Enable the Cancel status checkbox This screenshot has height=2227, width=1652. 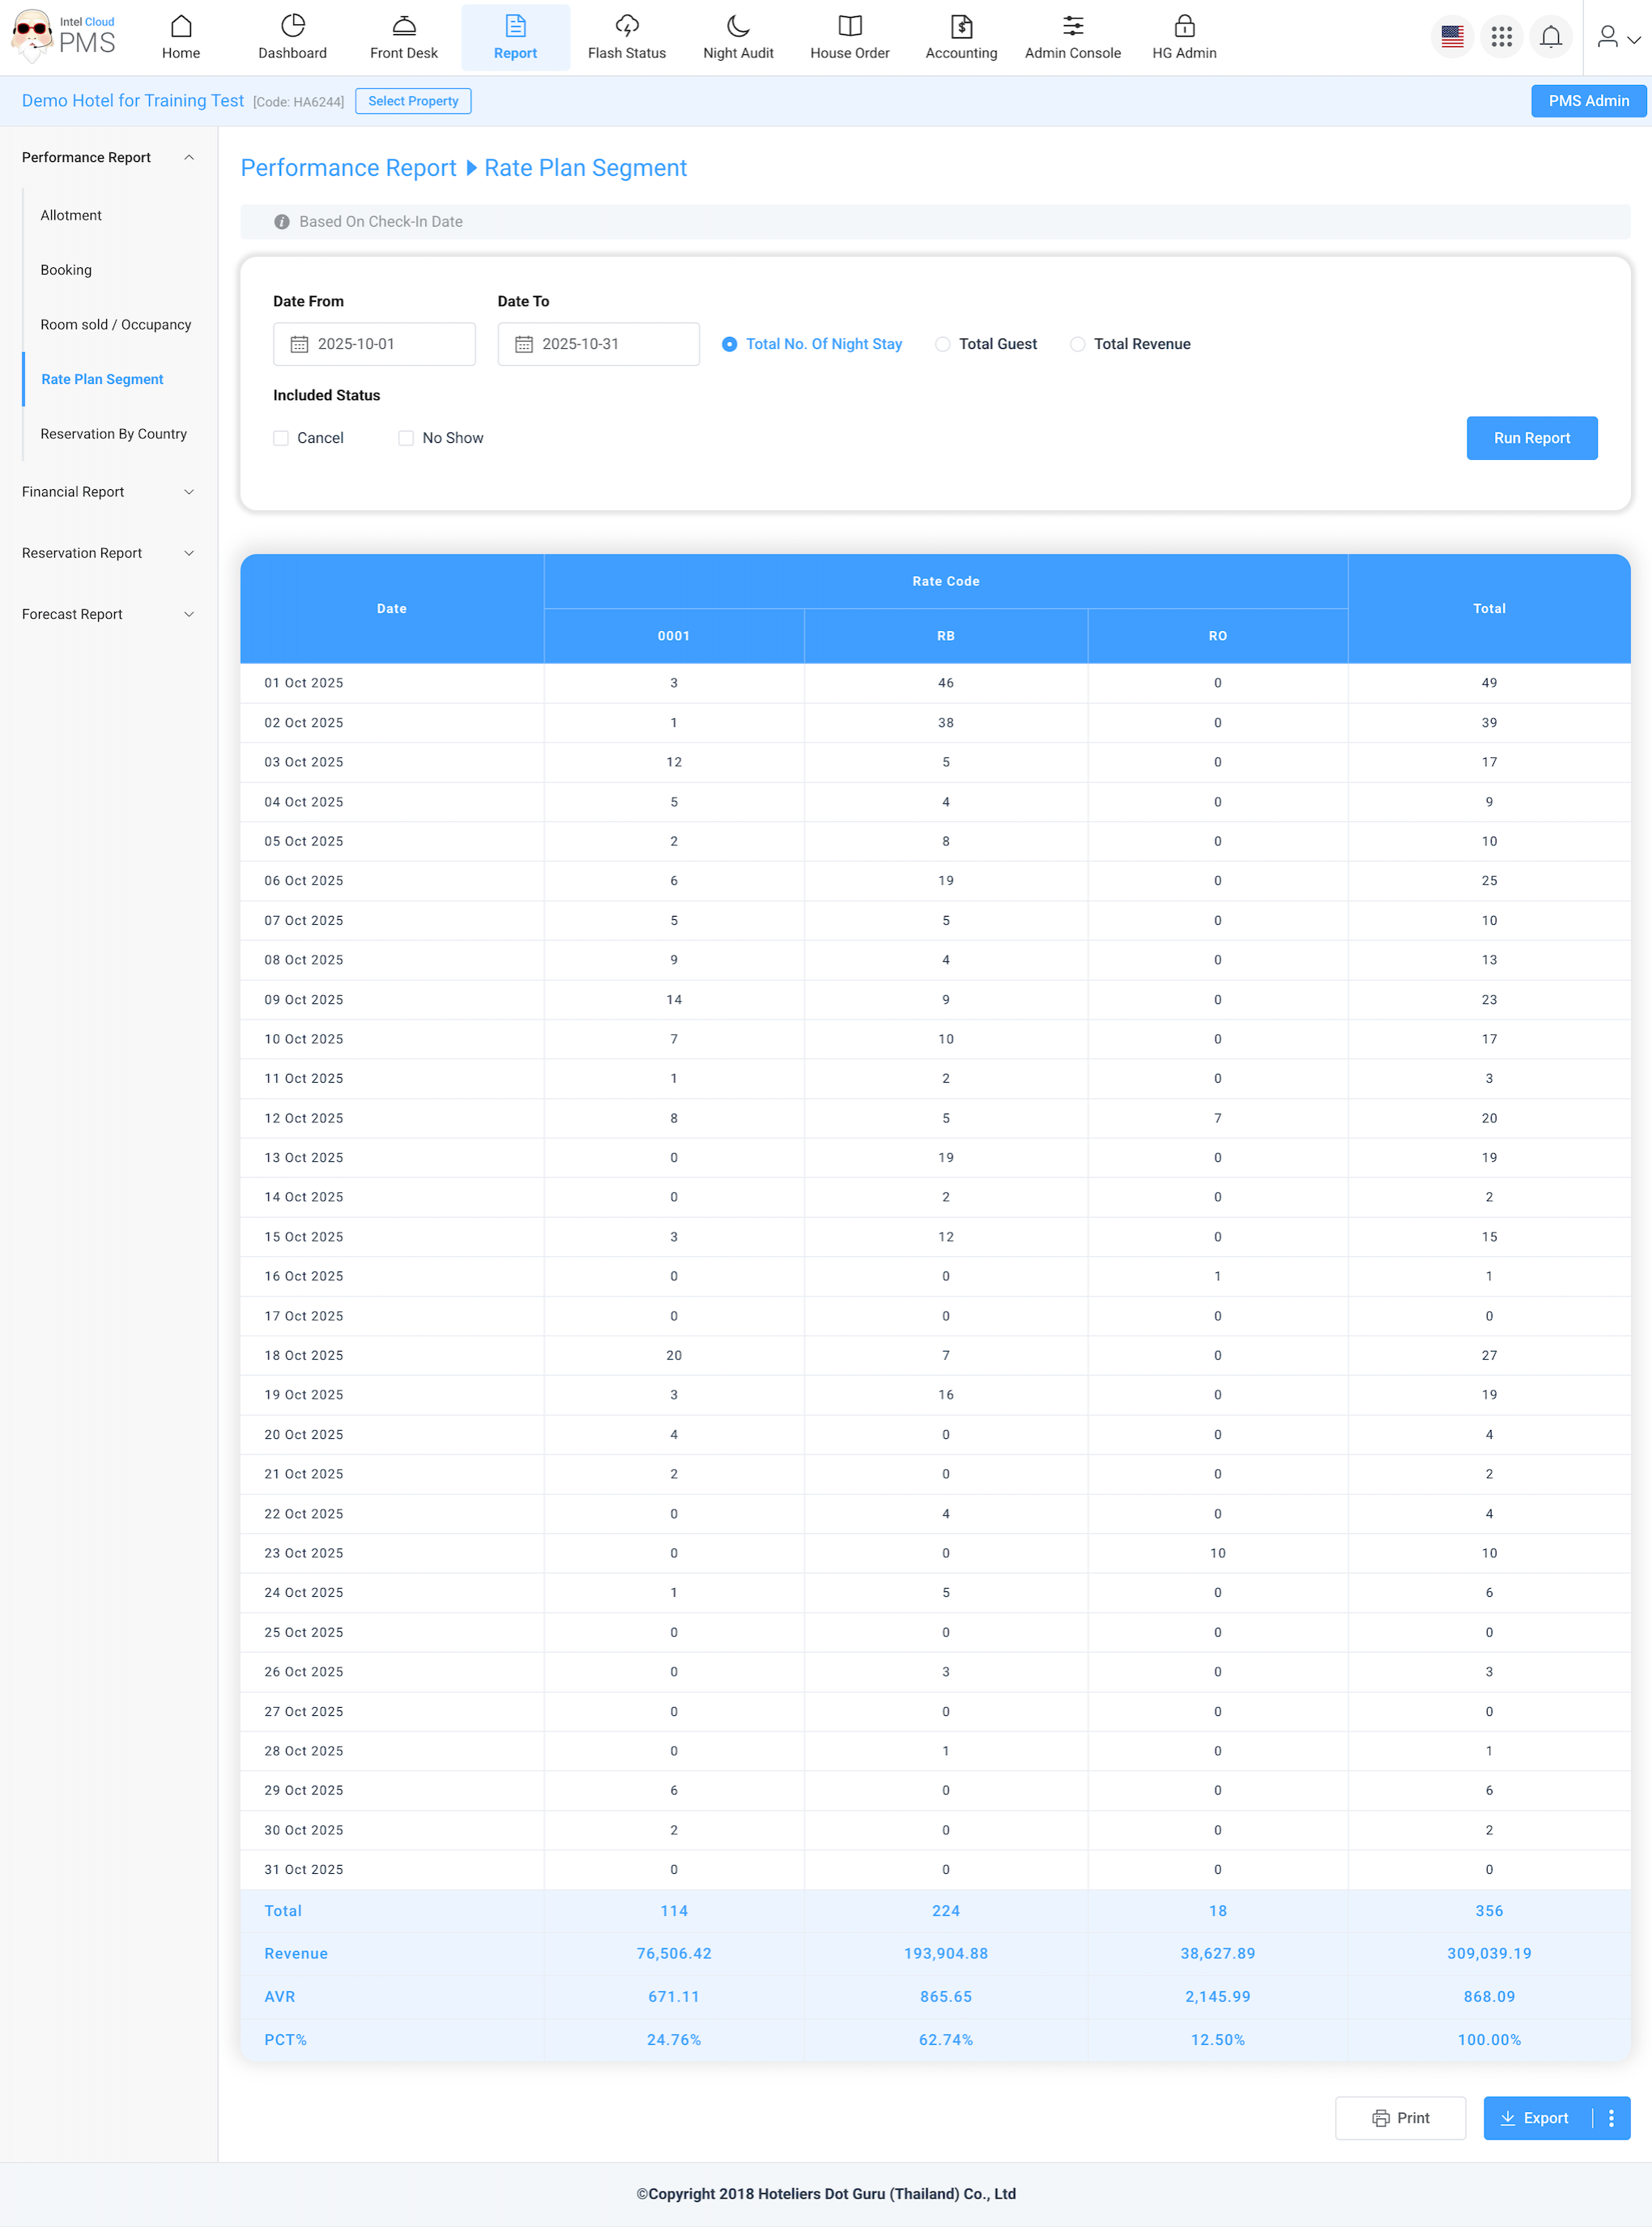click(x=281, y=438)
